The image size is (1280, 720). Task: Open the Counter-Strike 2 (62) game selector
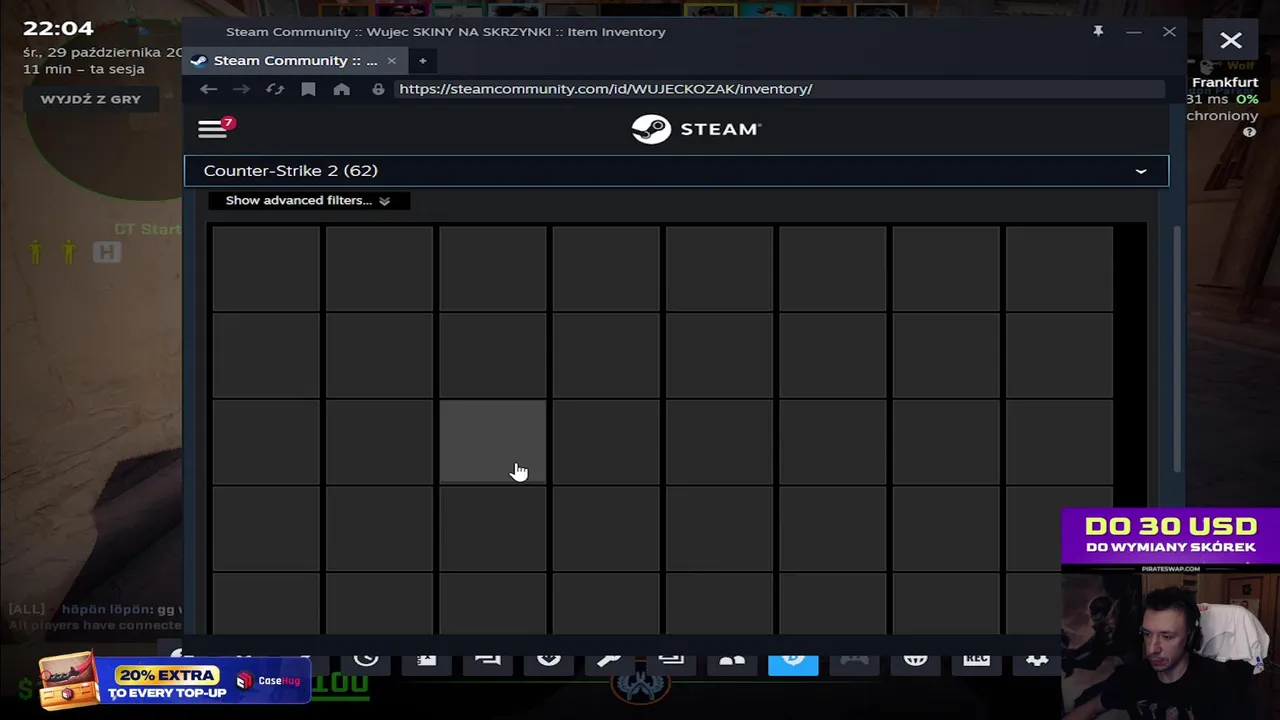point(676,171)
